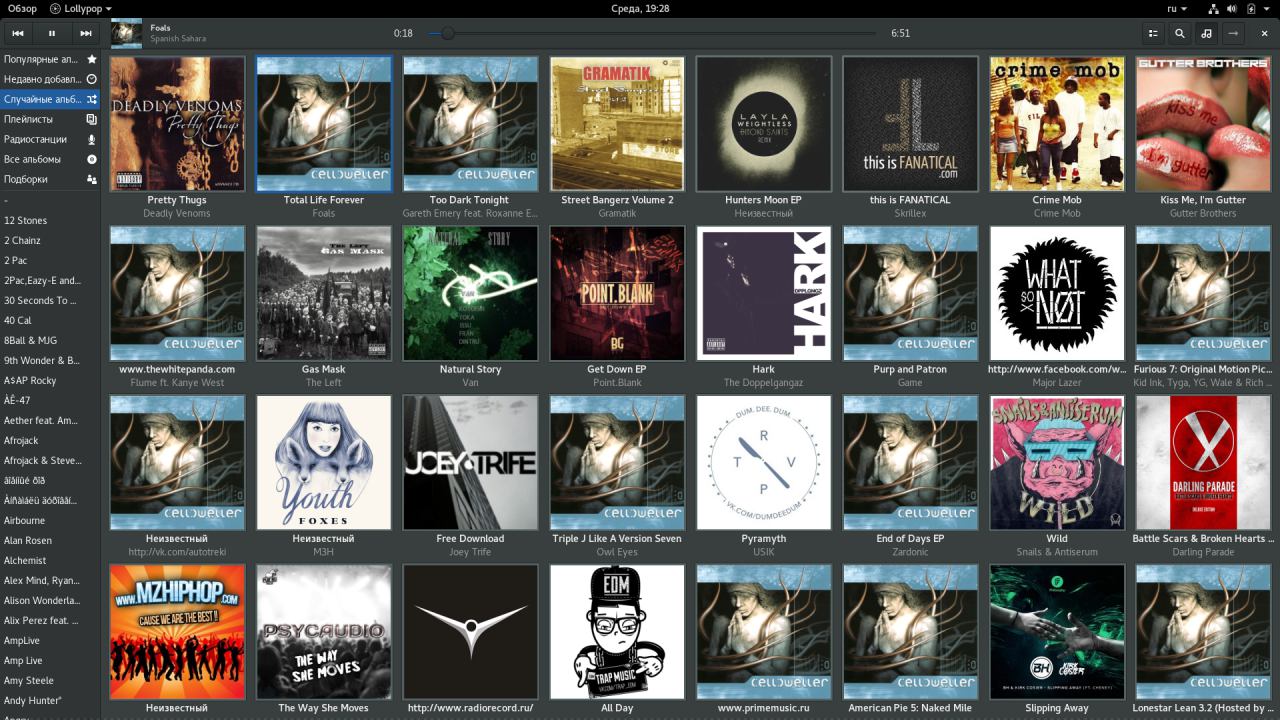Select artist Alan Rosen

tap(50, 540)
